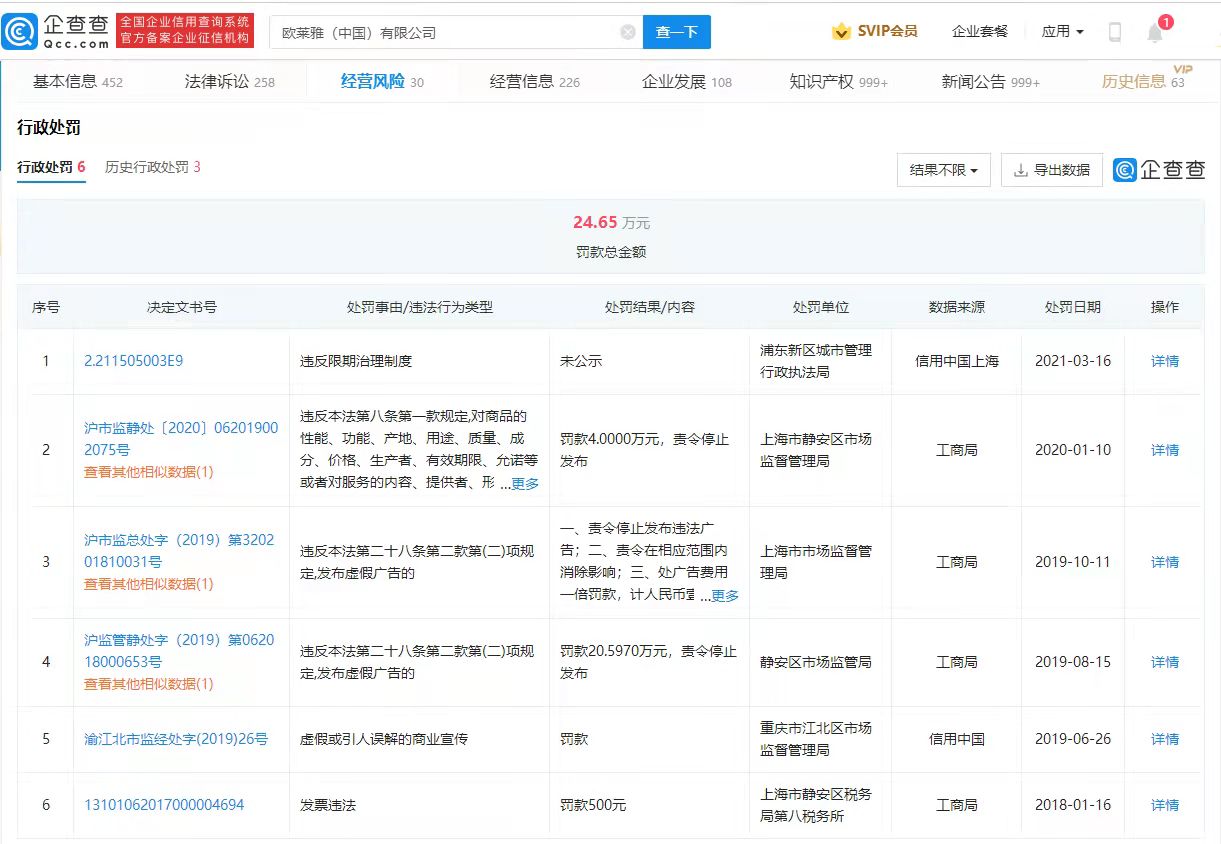Click the 数据来源 column header
The height and width of the screenshot is (844, 1221).
[957, 307]
